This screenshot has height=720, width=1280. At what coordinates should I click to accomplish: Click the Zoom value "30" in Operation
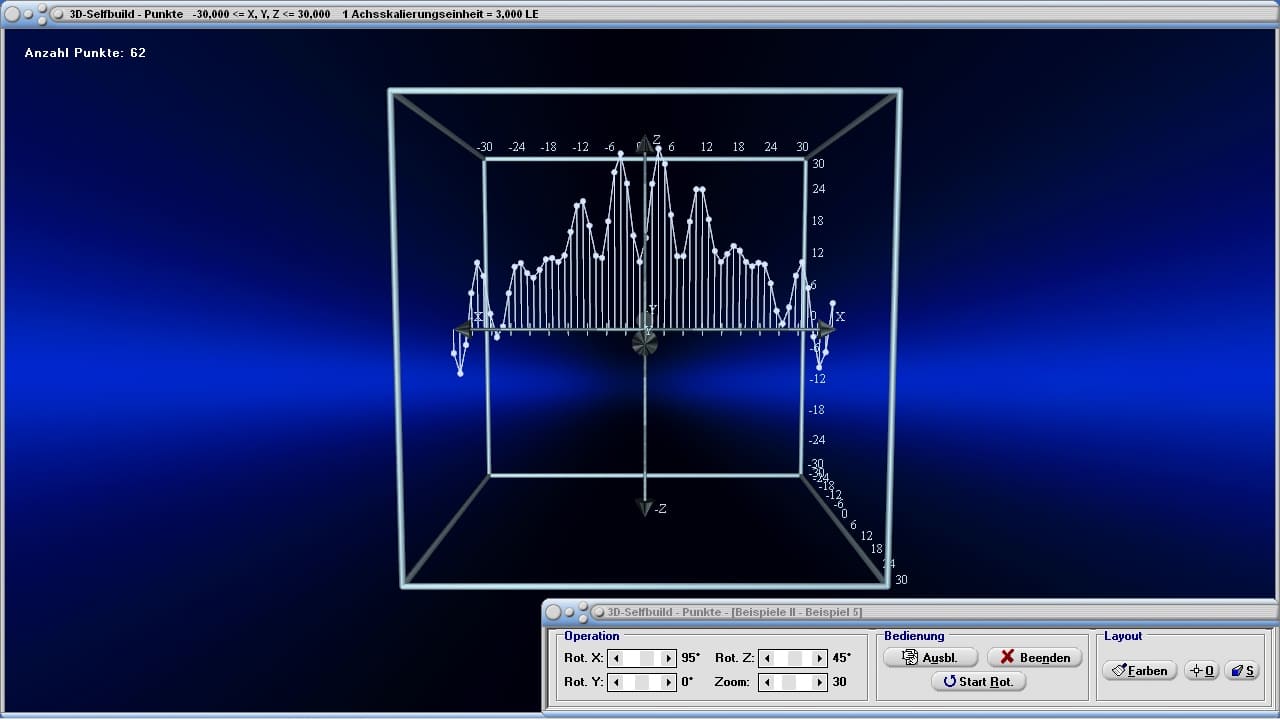pos(840,682)
